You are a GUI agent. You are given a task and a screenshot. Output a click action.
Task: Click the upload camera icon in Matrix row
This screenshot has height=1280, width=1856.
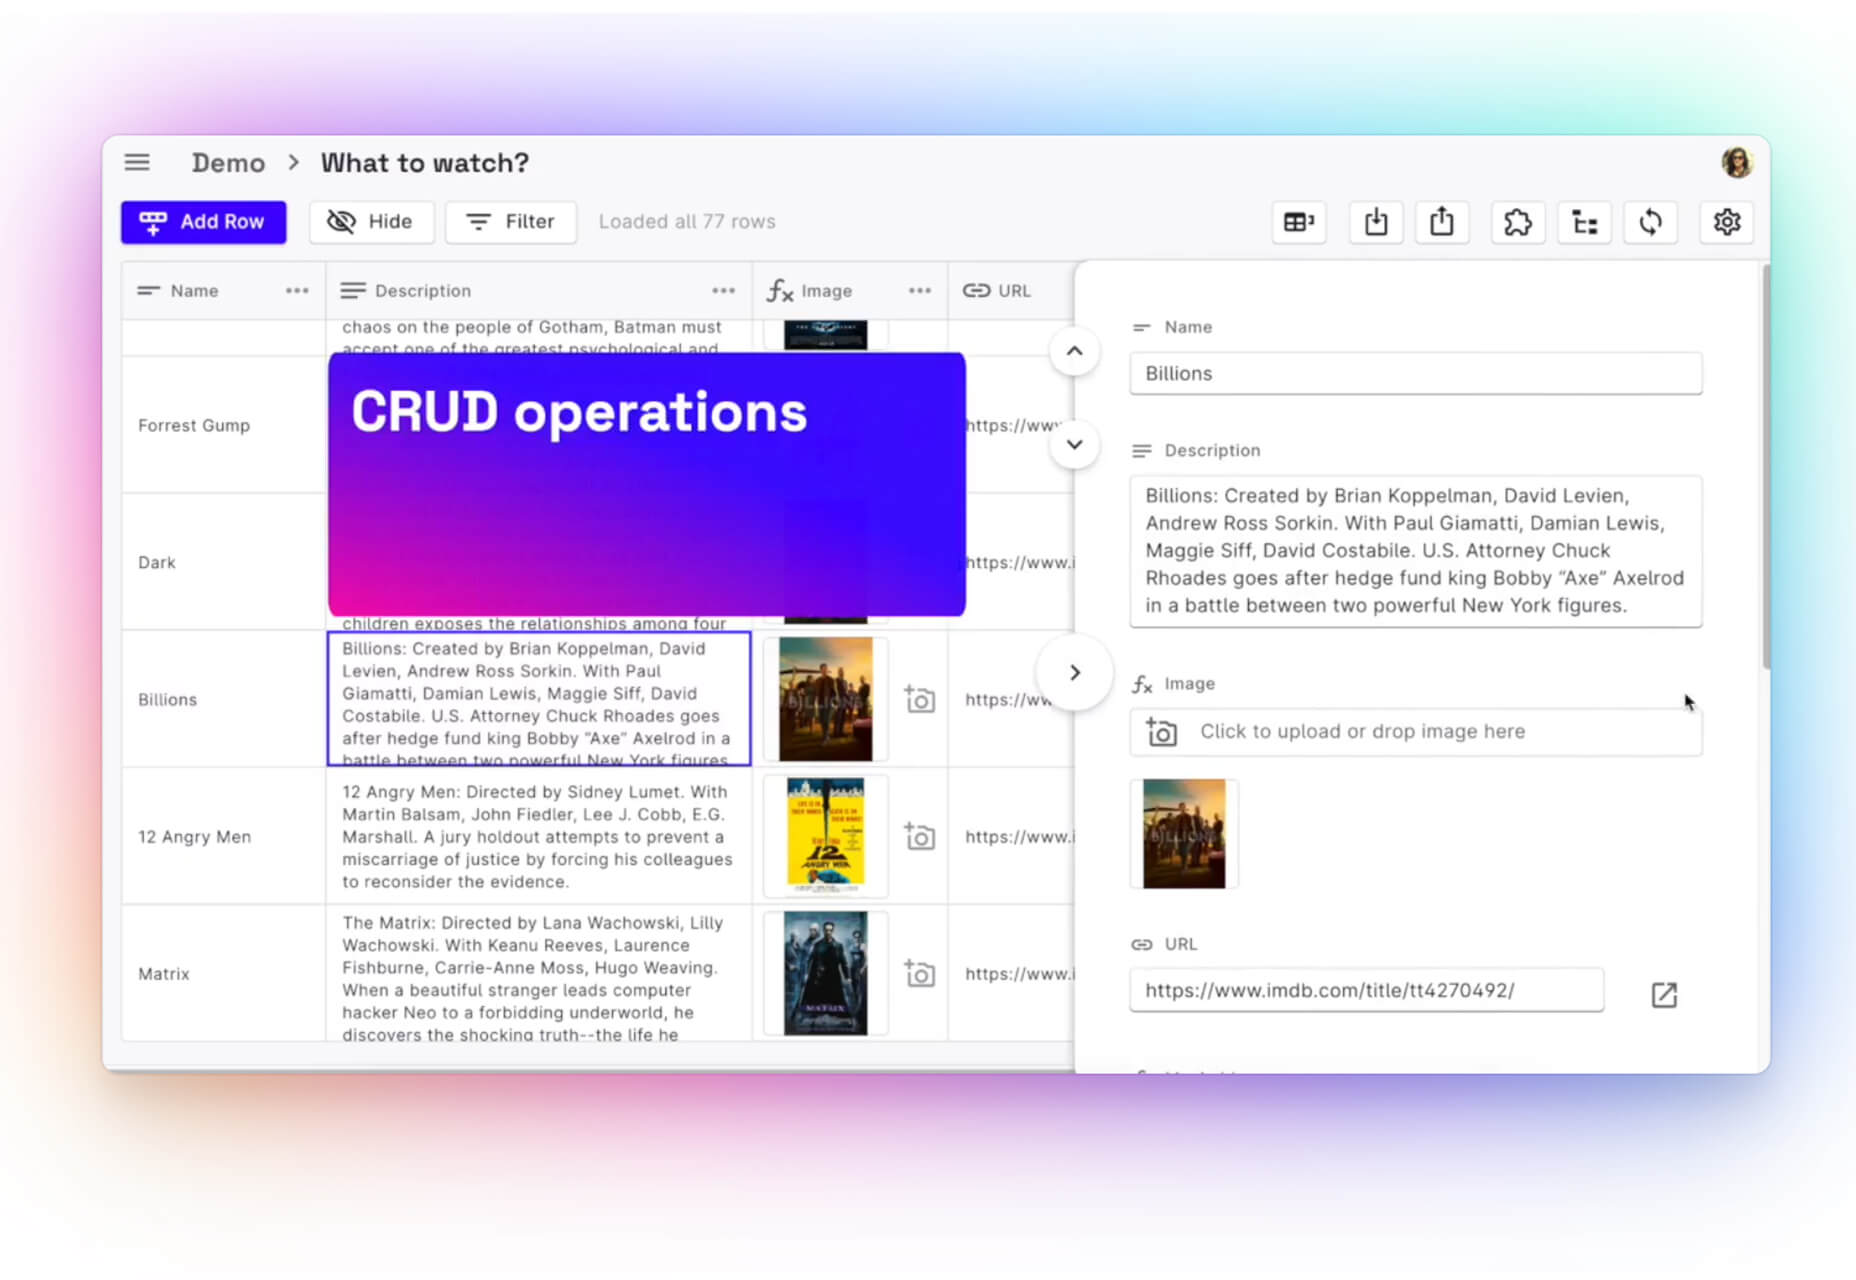pyautogui.click(x=920, y=973)
